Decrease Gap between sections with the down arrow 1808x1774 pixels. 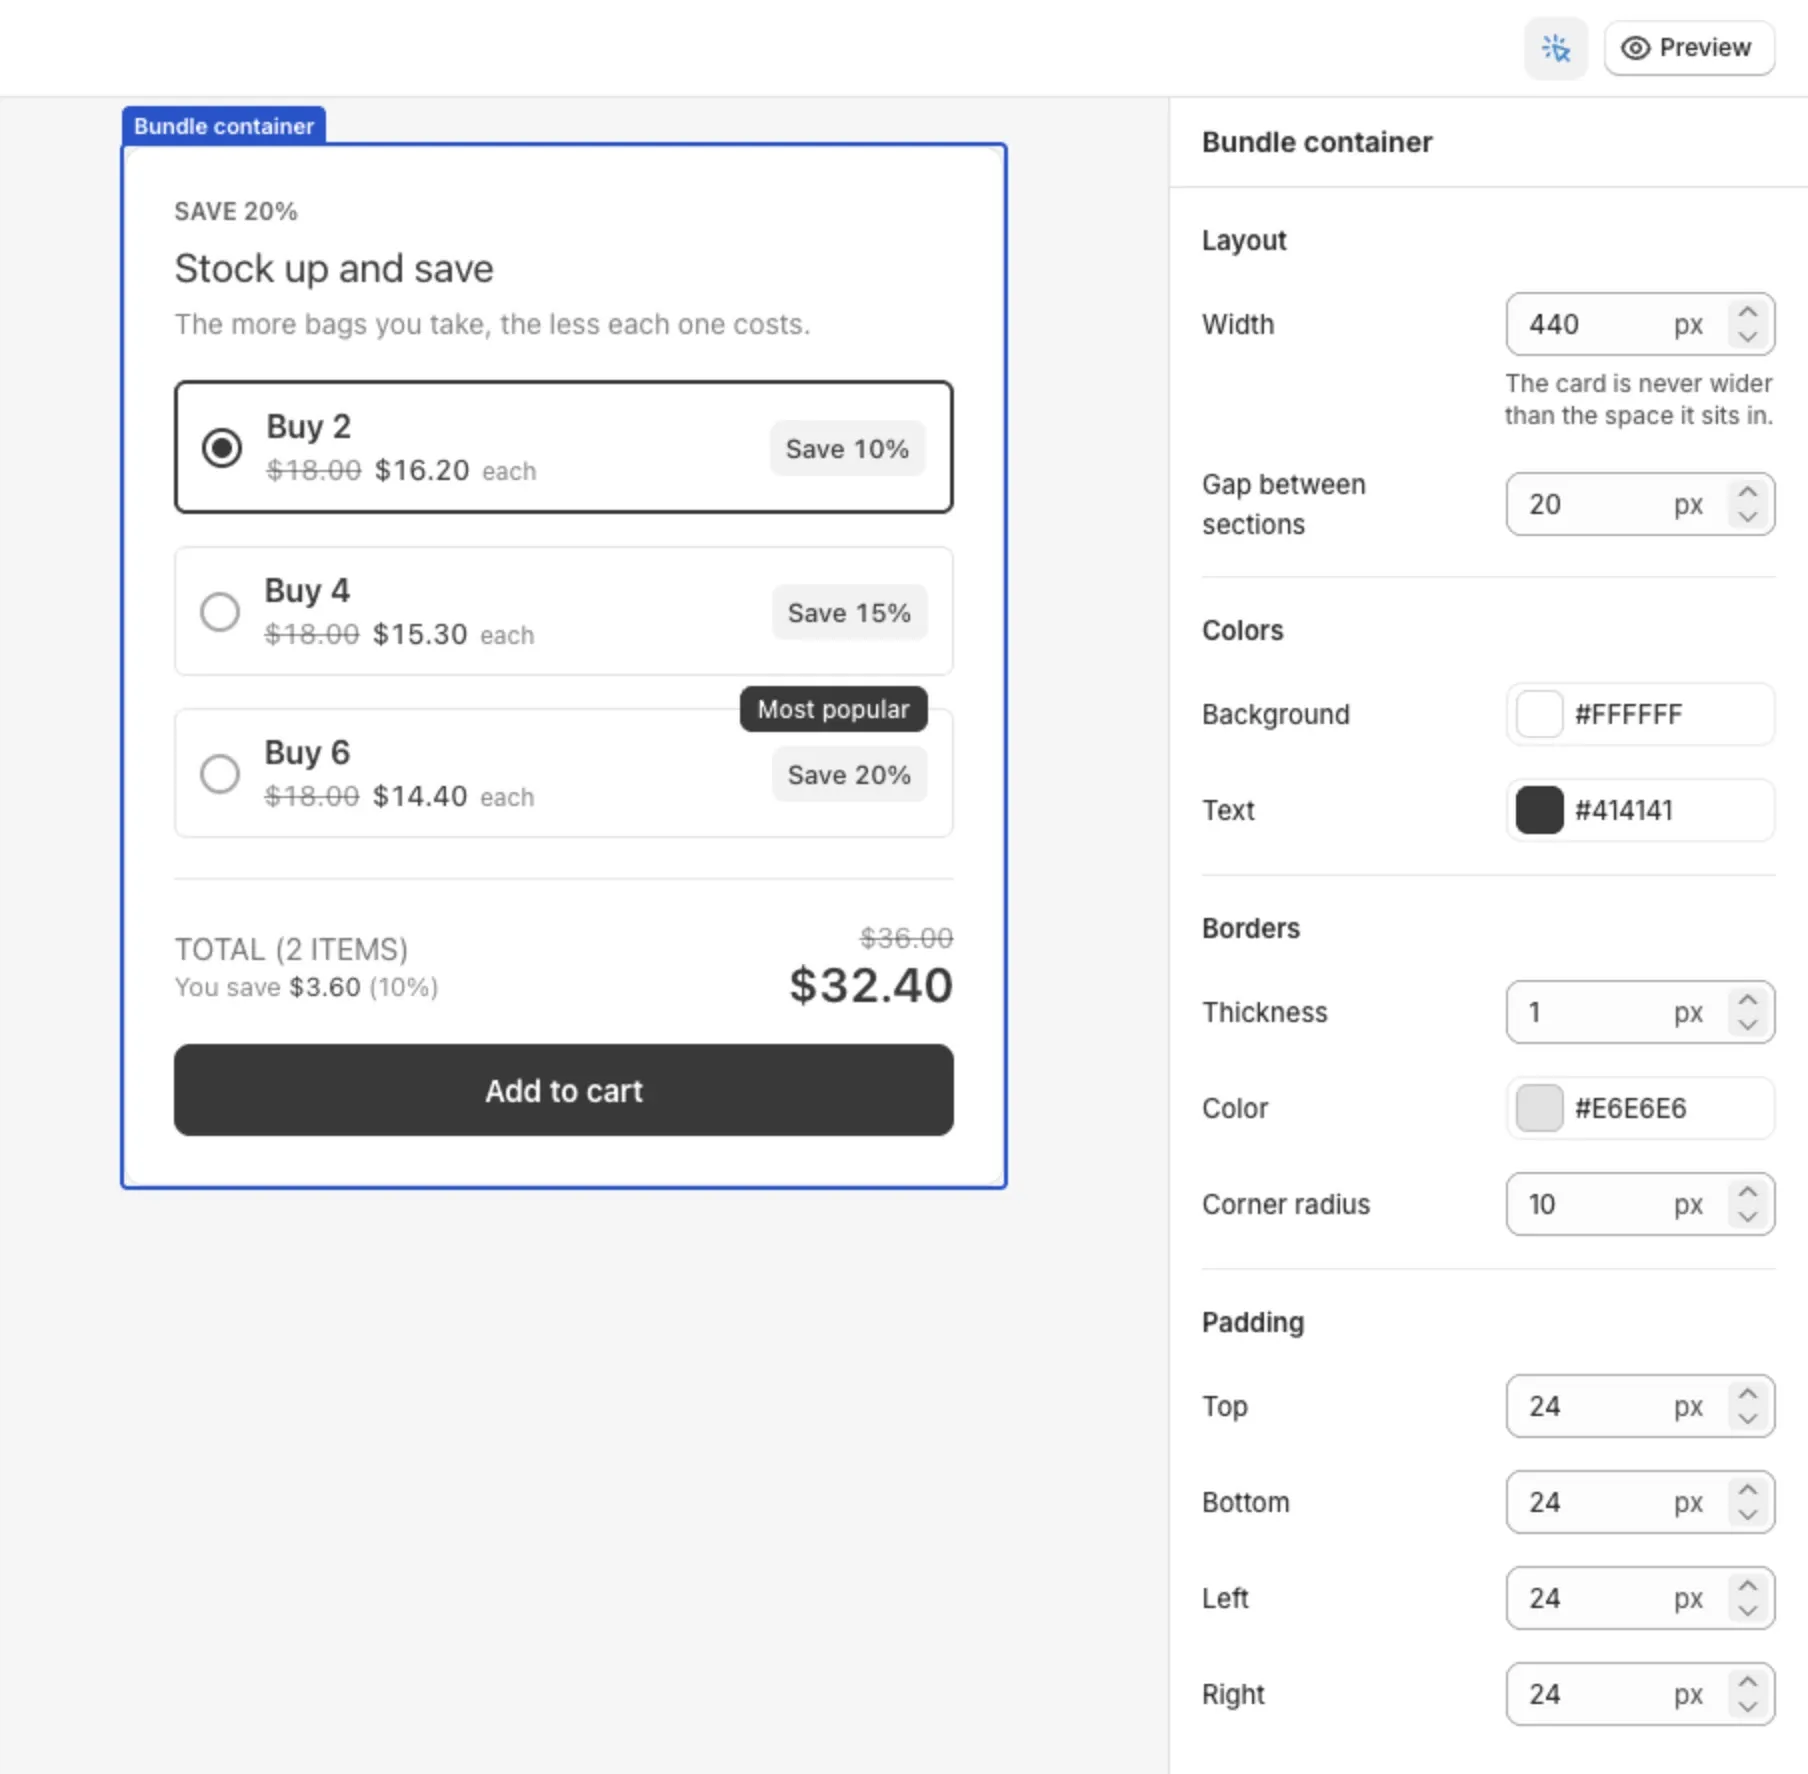coord(1748,517)
